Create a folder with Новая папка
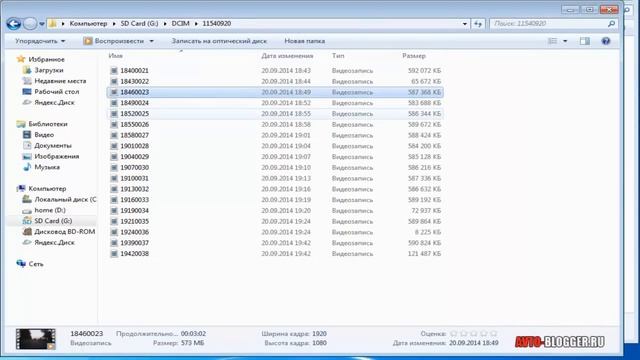 [x=304, y=41]
